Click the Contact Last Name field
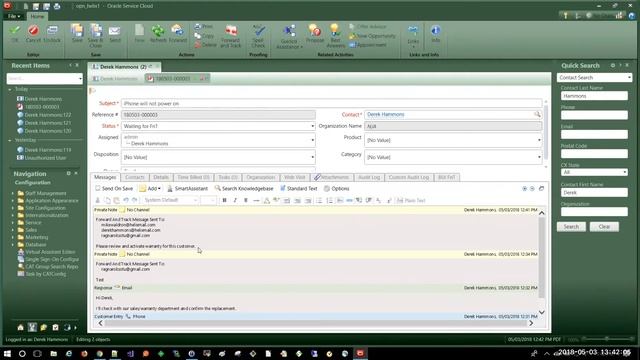The width and height of the screenshot is (640, 360). [x=594, y=96]
